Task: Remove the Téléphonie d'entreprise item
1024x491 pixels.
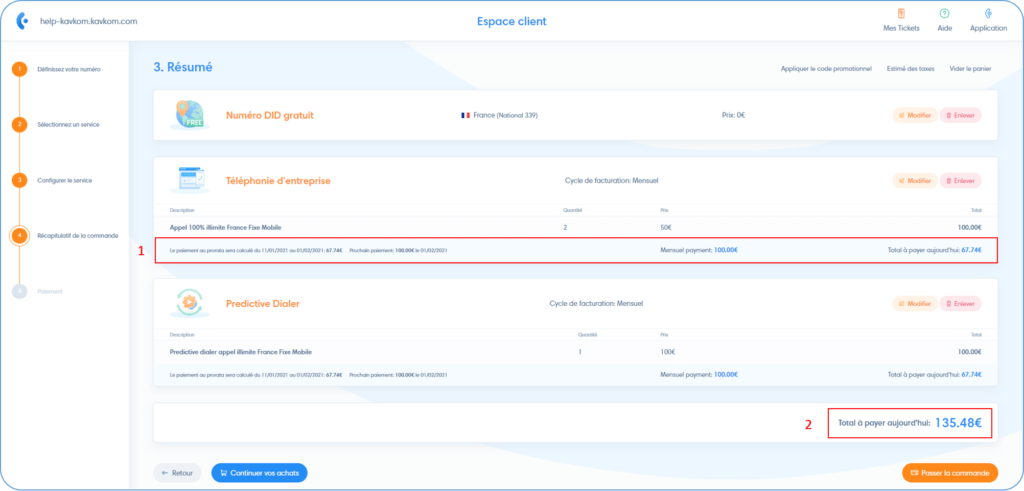Action: 961,181
